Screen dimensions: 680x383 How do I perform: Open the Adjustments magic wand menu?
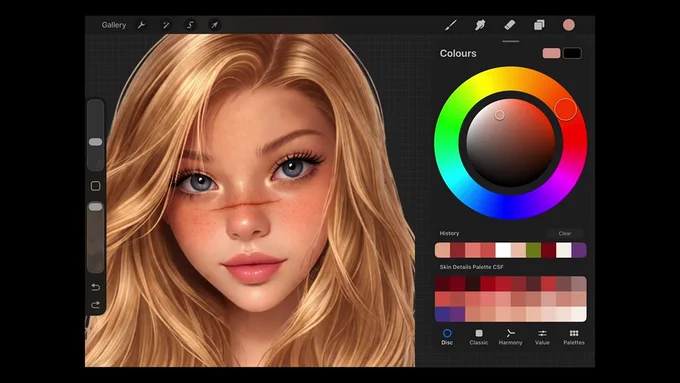coord(166,25)
